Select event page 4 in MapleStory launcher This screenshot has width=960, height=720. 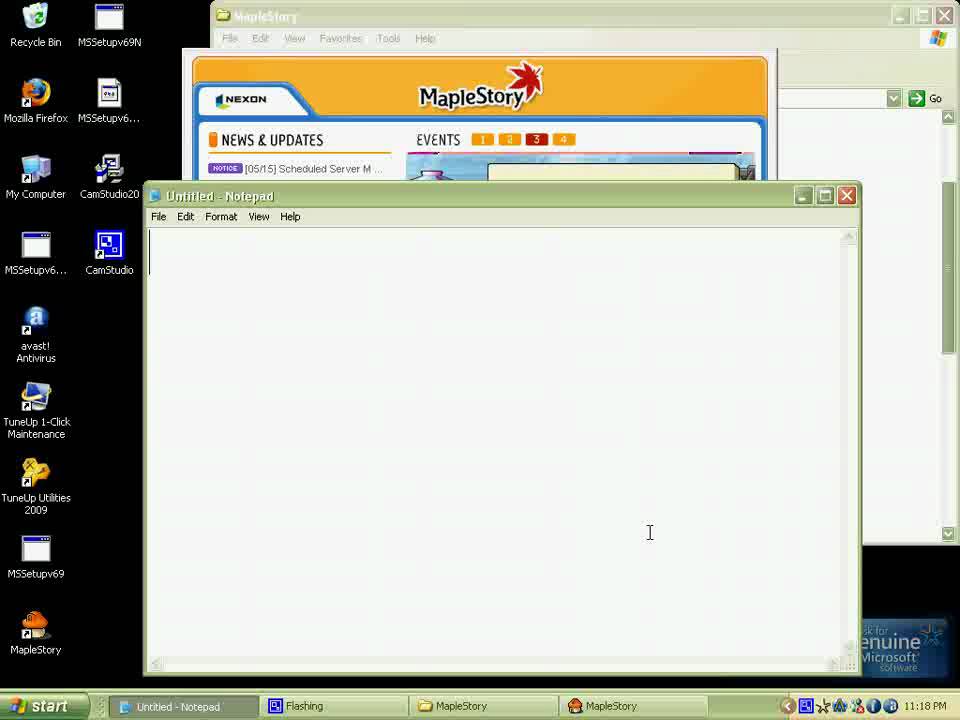pyautogui.click(x=564, y=140)
